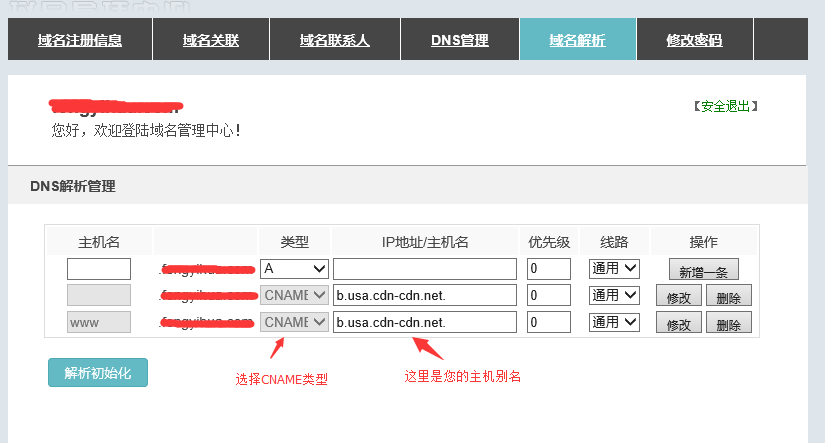Click the empty hostname field in new record row

point(99,269)
